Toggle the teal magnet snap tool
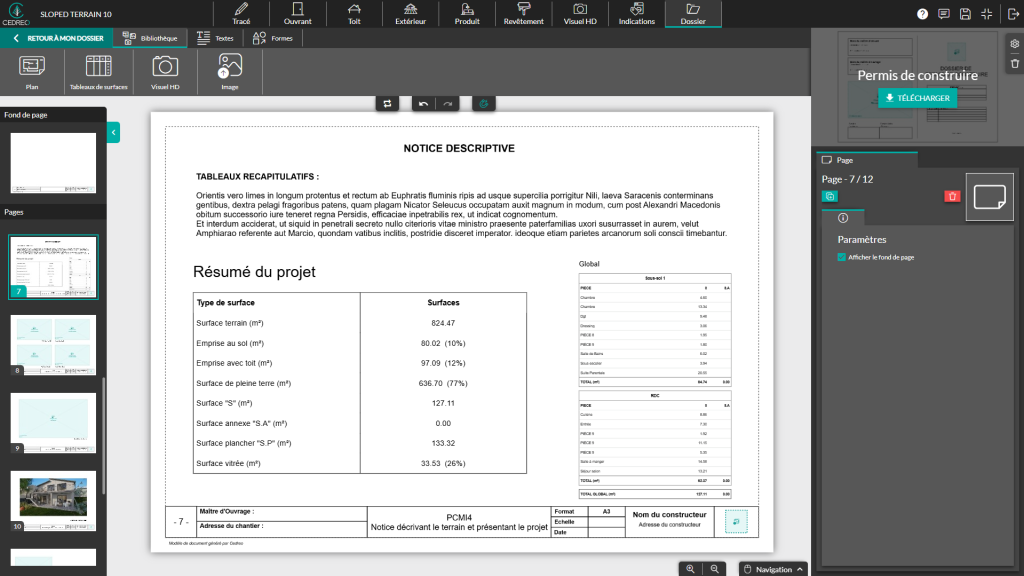The height and width of the screenshot is (576, 1024). (x=484, y=103)
